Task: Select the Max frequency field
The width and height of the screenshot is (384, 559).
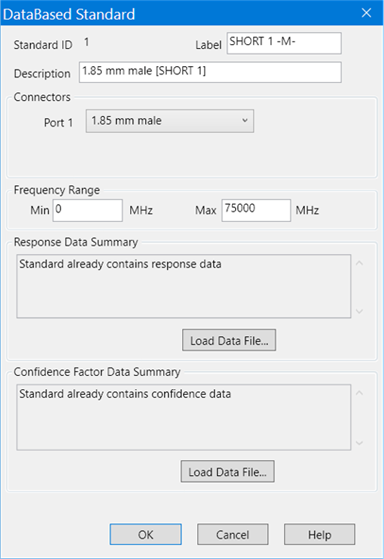Action: point(256,210)
